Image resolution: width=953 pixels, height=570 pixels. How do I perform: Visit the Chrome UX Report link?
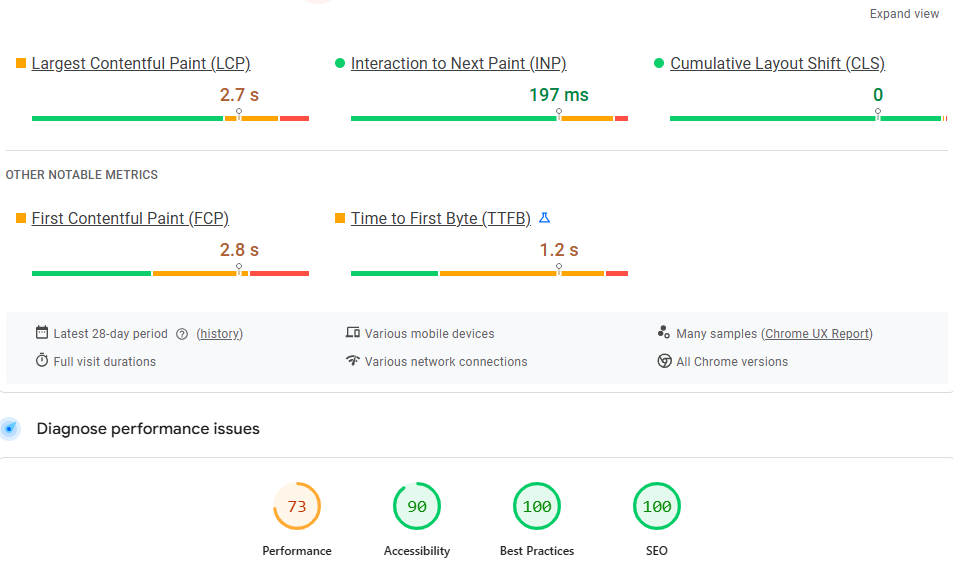(x=818, y=334)
